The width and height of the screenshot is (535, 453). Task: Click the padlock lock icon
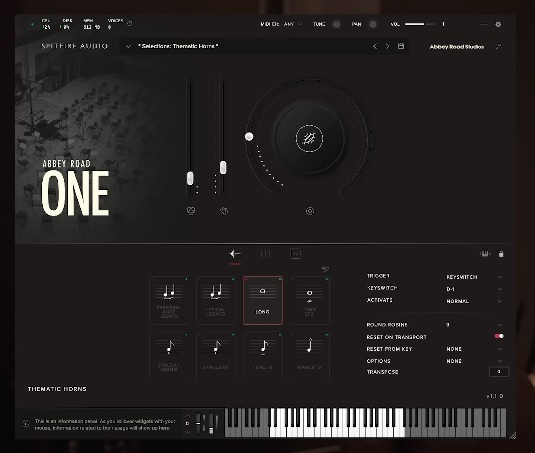[x=501, y=254]
